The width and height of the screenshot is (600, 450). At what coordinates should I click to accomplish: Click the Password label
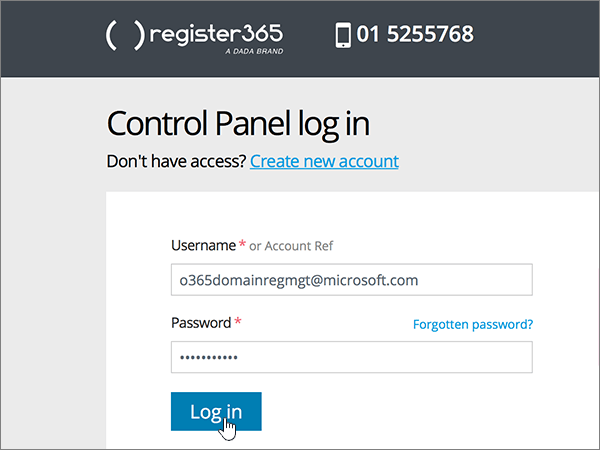point(201,323)
